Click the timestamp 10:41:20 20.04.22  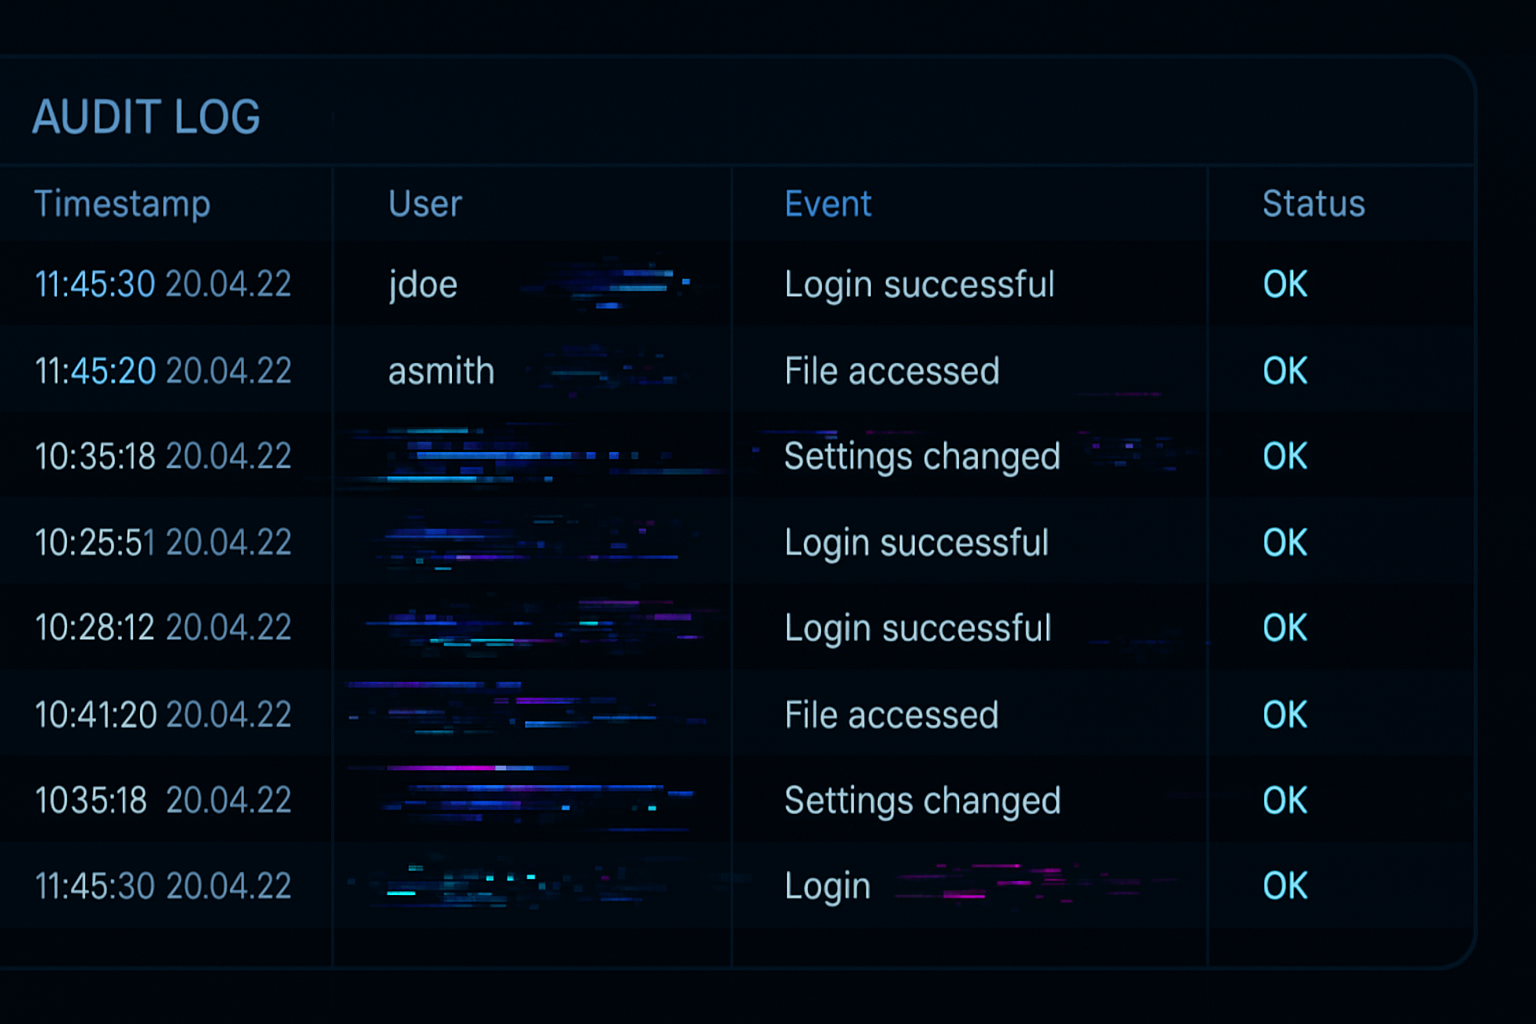pos(163,714)
